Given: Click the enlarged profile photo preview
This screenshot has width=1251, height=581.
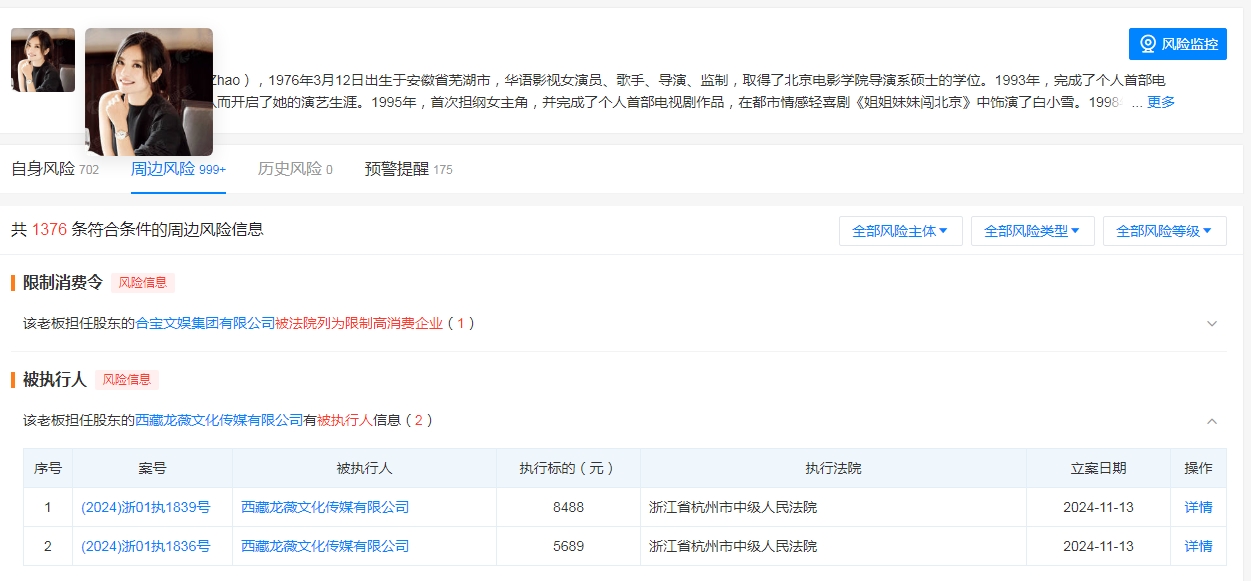Looking at the screenshot, I should 149,92.
